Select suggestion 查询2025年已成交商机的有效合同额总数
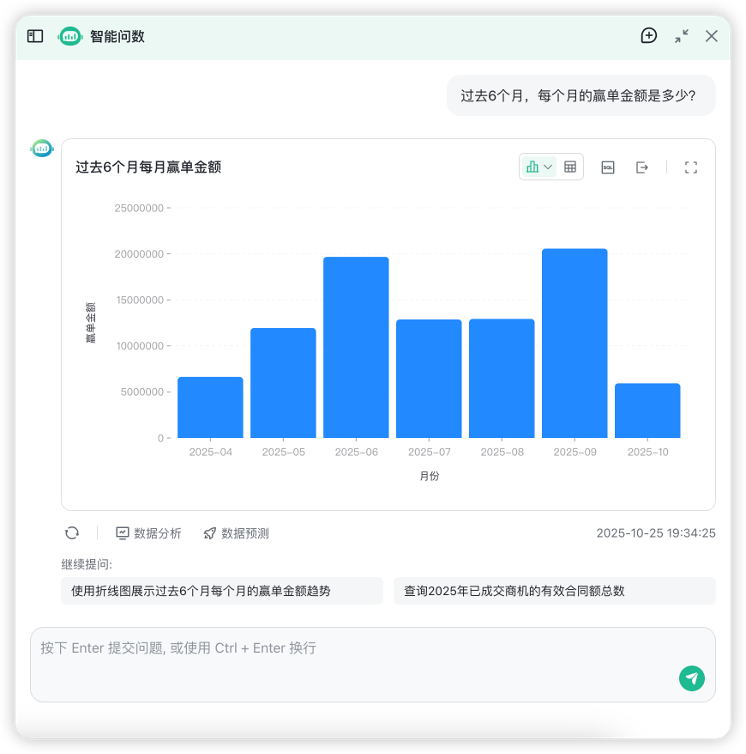Viewport: 746px width, 754px height. click(x=554, y=591)
